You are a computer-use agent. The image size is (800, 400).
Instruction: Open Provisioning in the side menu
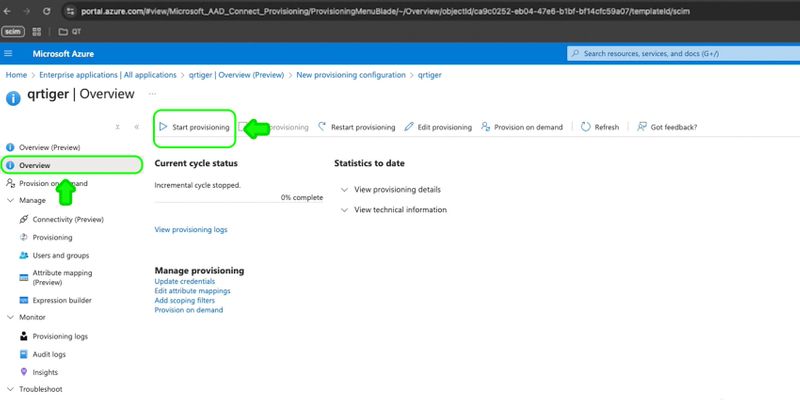pyautogui.click(x=52, y=237)
